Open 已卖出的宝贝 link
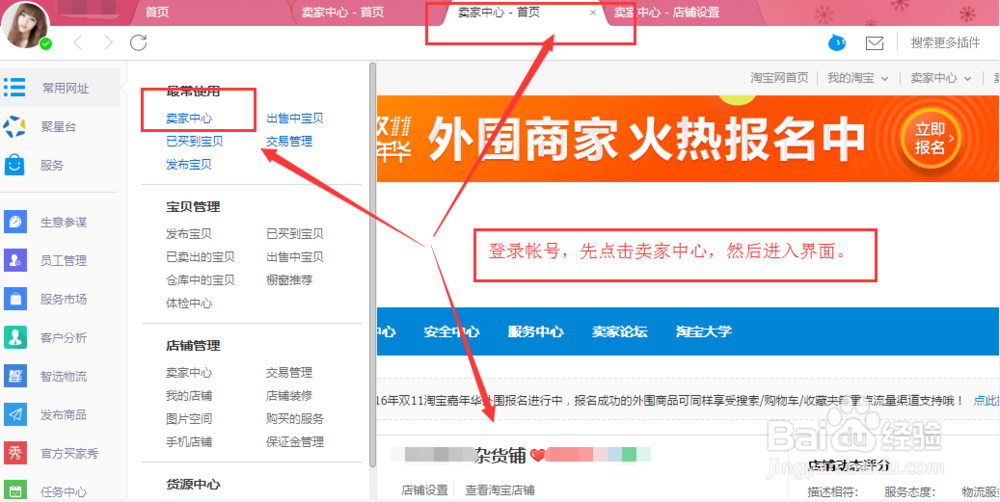Viewport: 1000px width, 502px height. [200, 257]
